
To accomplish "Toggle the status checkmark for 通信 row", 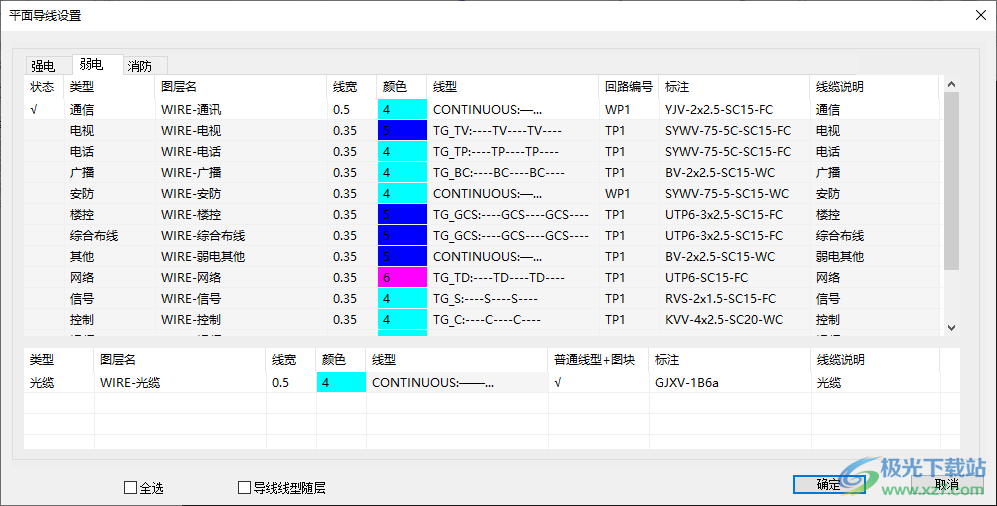I will [x=34, y=109].
